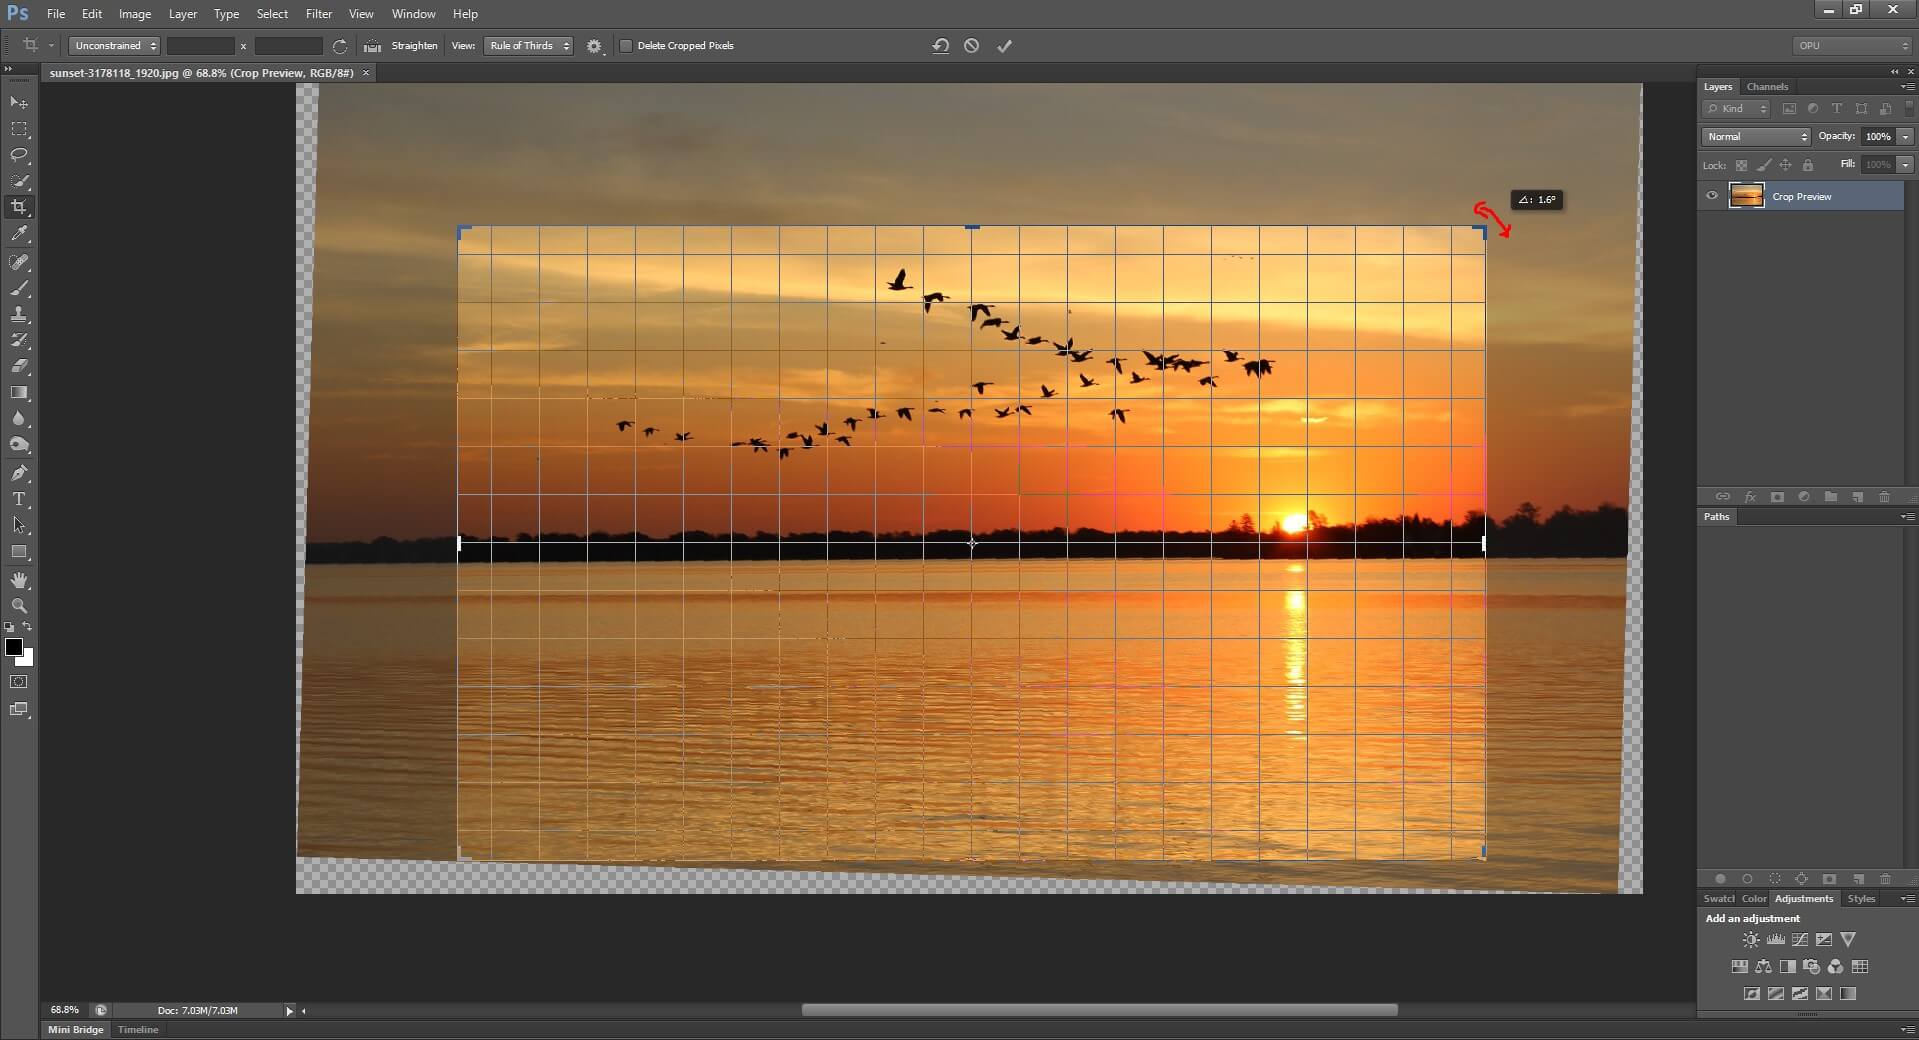
Task: Enable Delete Cropped Pixels checkbox
Action: 626,46
